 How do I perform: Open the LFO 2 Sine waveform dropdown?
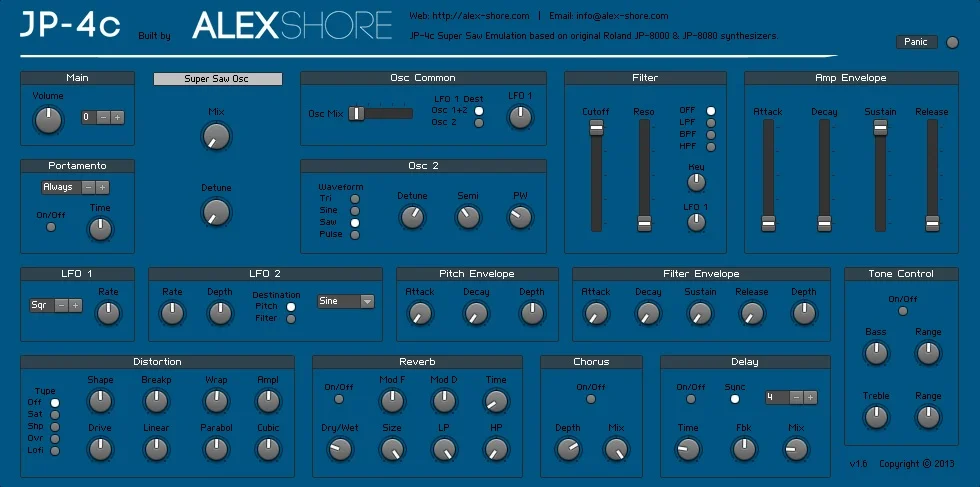point(346,301)
